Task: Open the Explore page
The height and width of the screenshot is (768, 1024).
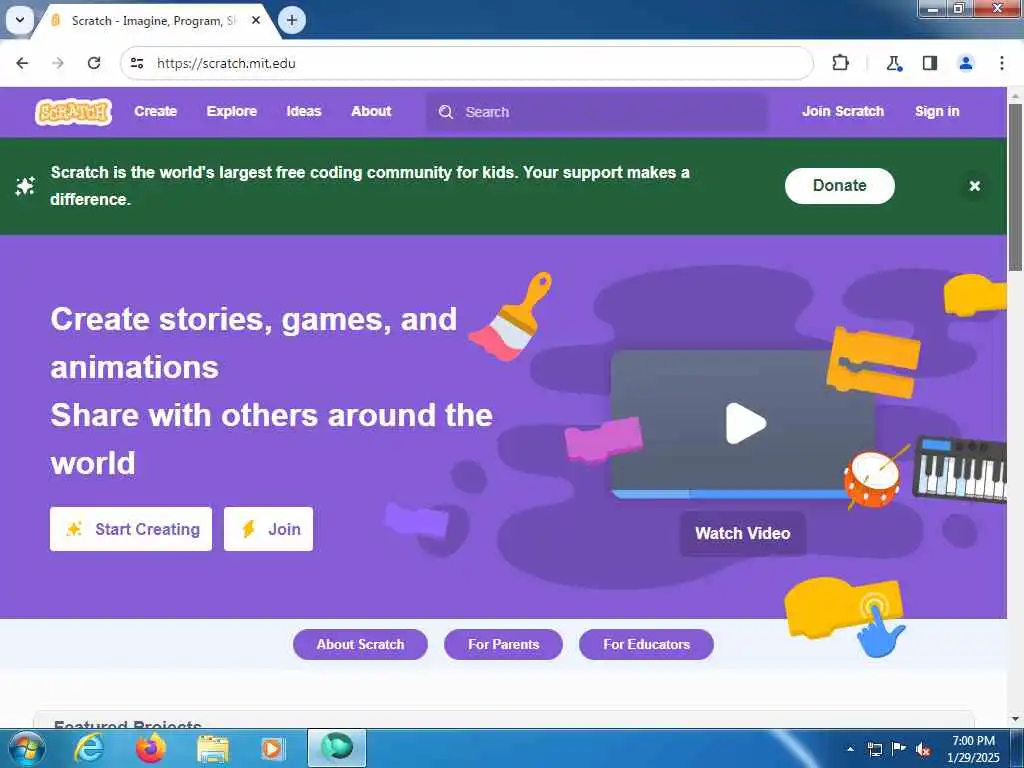Action: tap(232, 112)
